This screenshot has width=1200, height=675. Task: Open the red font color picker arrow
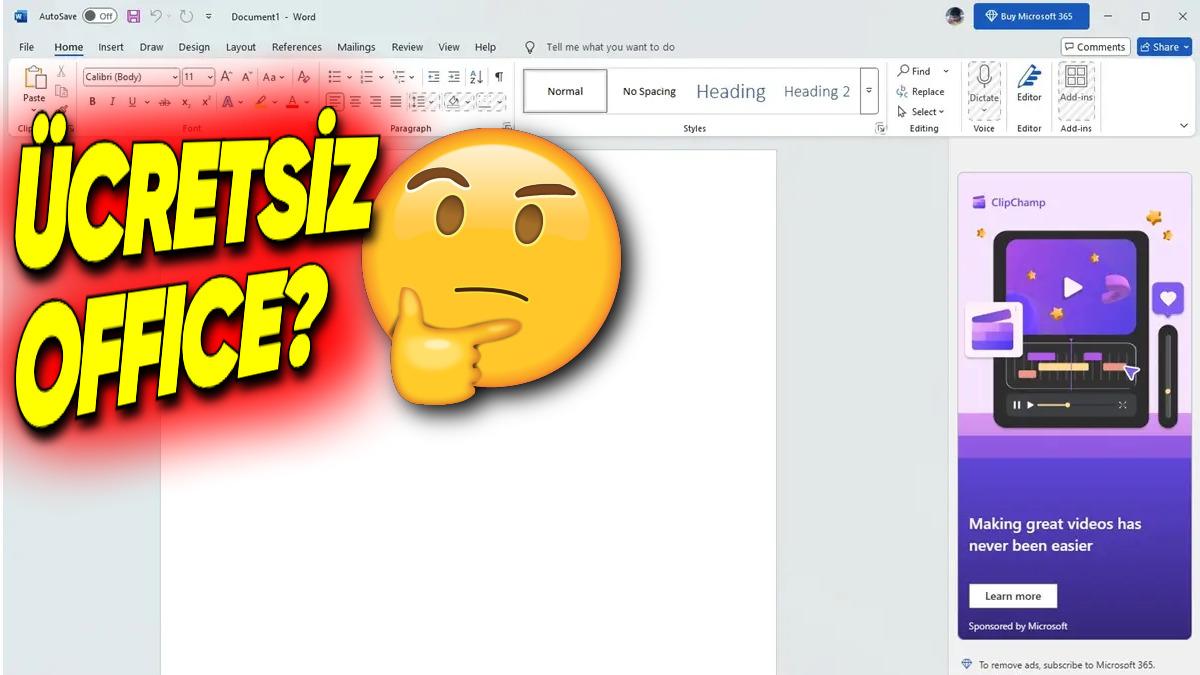306,102
